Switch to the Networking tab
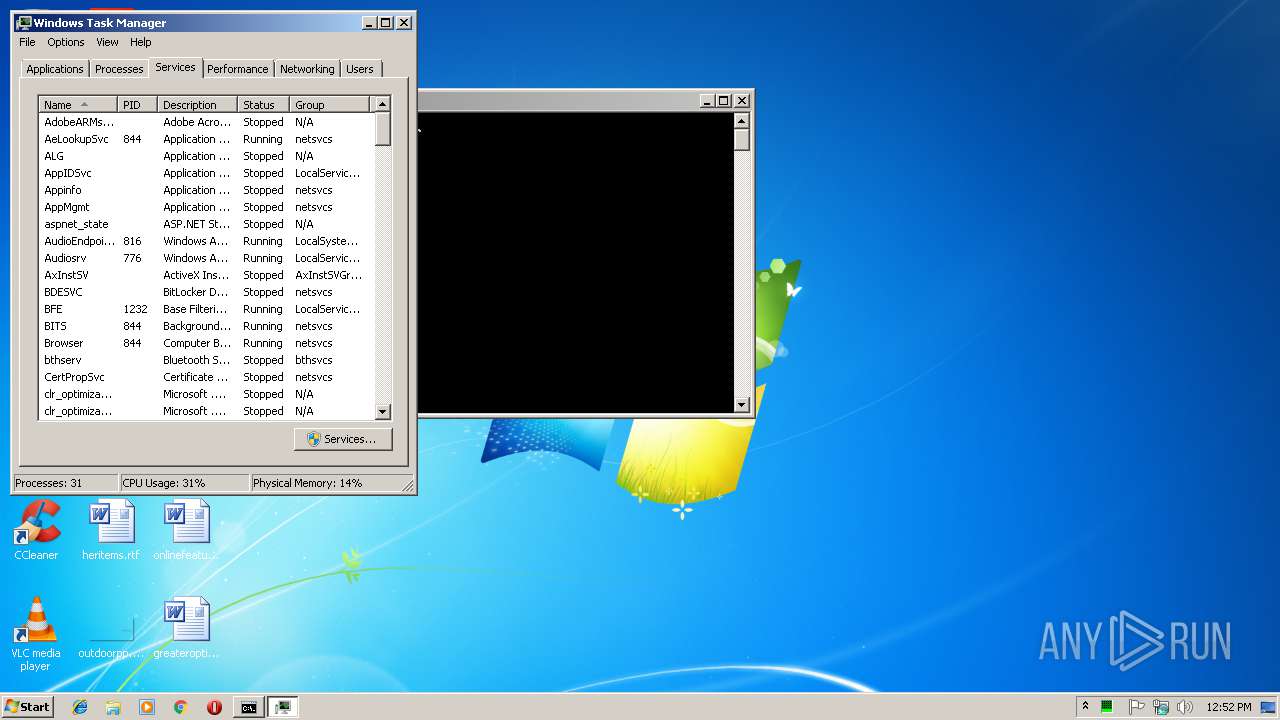This screenshot has width=1280, height=720. click(x=307, y=69)
